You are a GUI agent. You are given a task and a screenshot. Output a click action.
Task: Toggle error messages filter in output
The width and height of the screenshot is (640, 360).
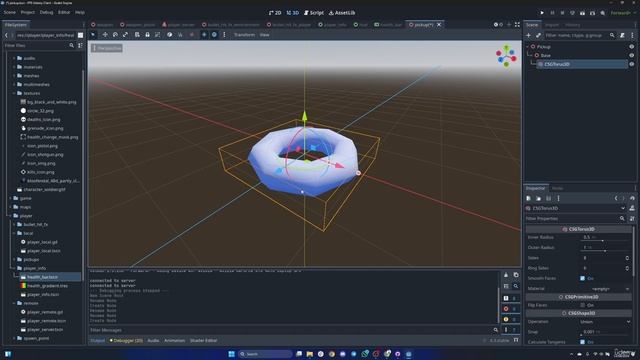pyautogui.click(x=510, y=309)
